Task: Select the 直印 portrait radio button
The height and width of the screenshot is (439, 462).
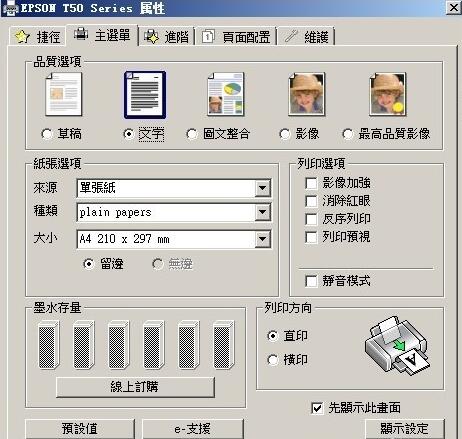Action: tap(272, 336)
